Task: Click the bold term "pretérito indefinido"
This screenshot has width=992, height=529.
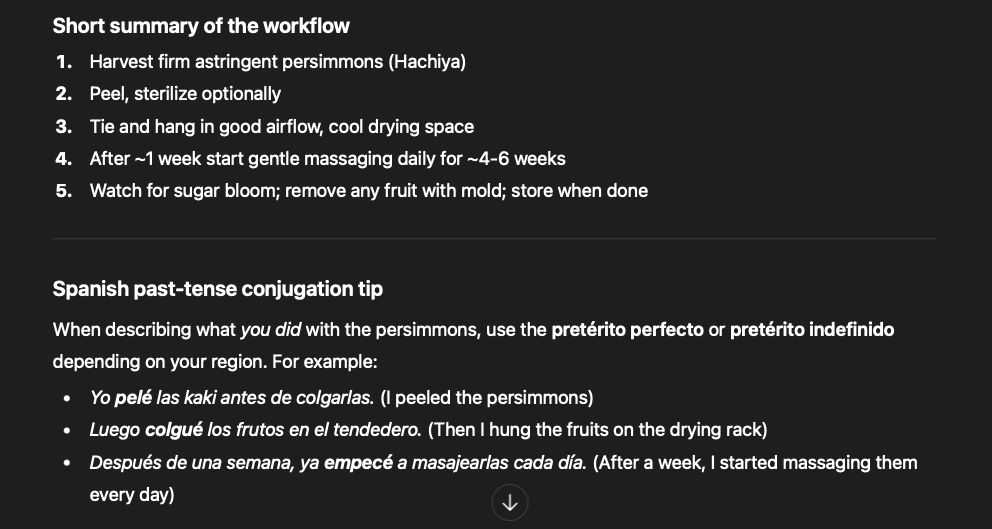Action: tap(812, 329)
